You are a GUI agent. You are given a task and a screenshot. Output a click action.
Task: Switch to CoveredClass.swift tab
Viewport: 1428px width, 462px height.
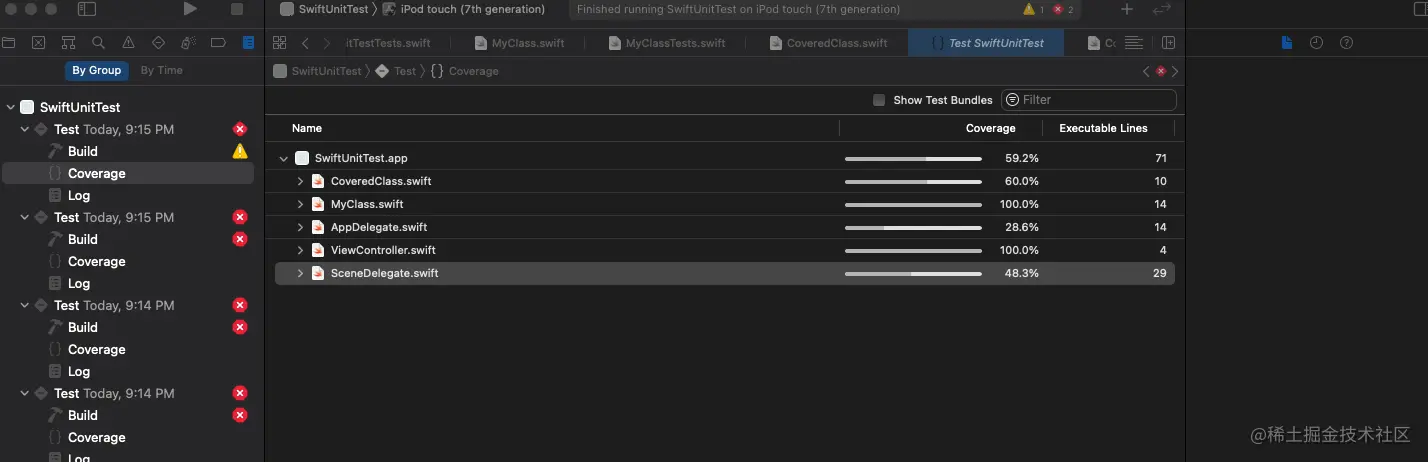[831, 43]
